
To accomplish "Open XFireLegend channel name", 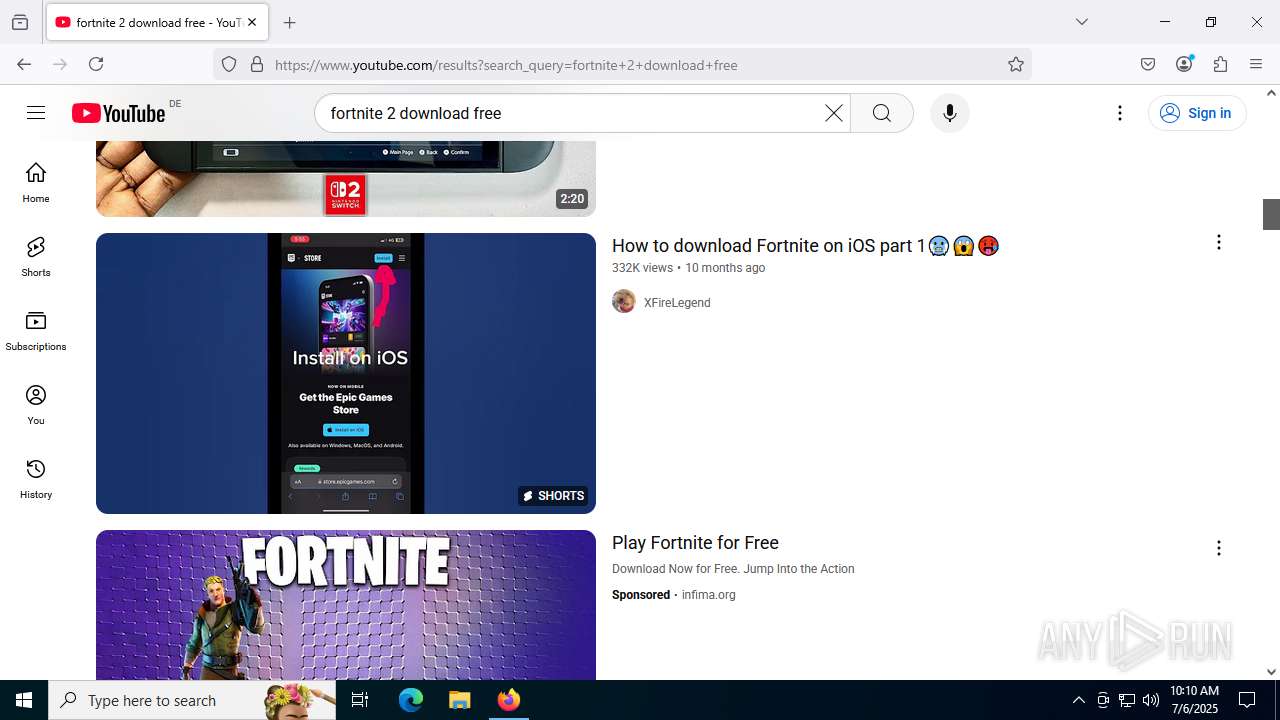I will click(677, 303).
